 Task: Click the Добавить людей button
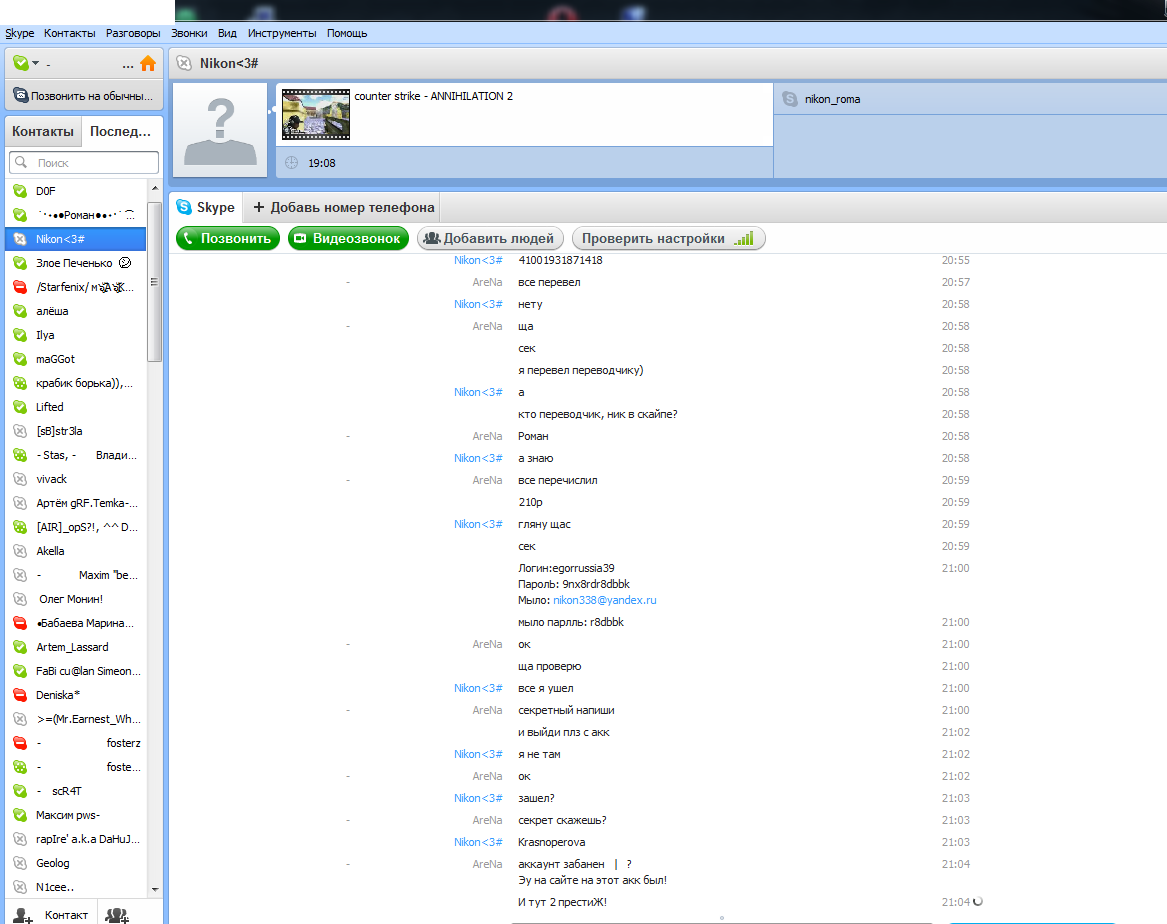489,238
